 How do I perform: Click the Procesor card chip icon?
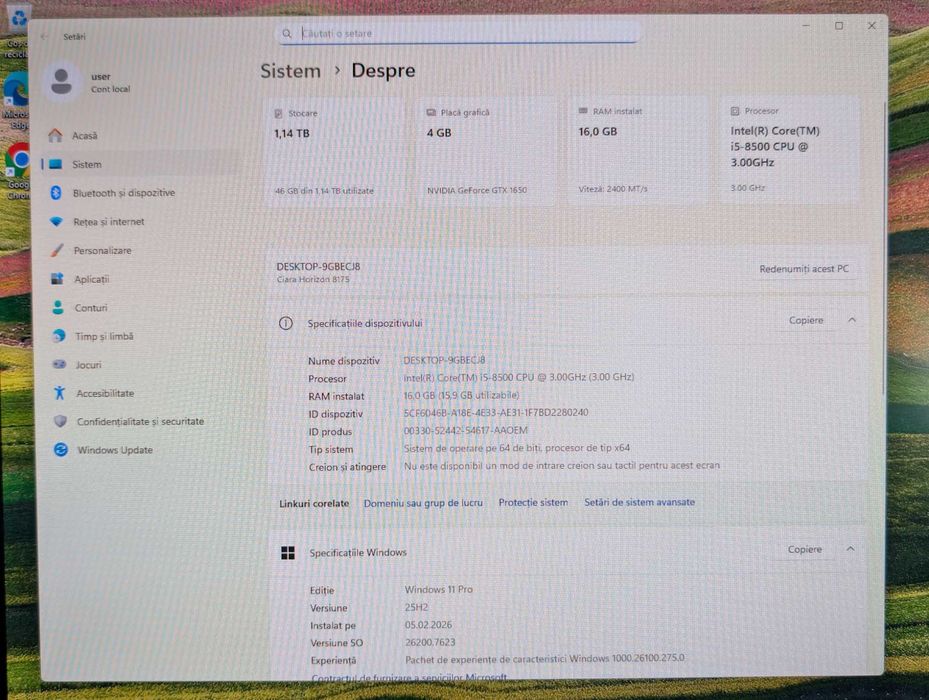click(735, 111)
